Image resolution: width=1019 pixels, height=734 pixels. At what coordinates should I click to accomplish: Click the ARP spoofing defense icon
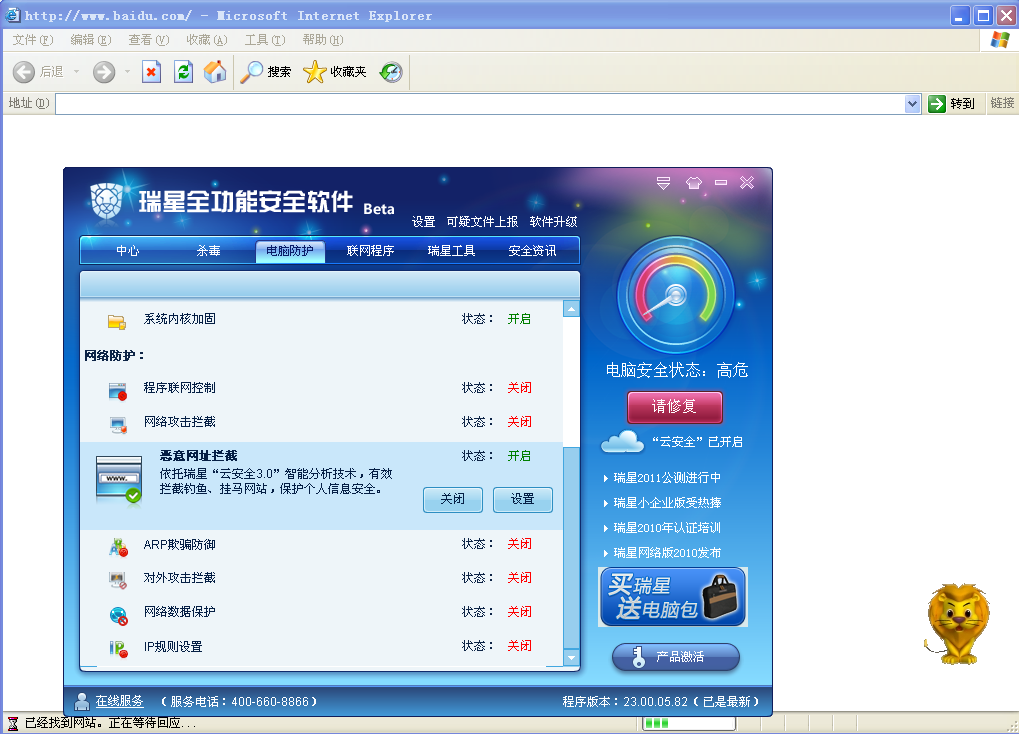point(118,547)
